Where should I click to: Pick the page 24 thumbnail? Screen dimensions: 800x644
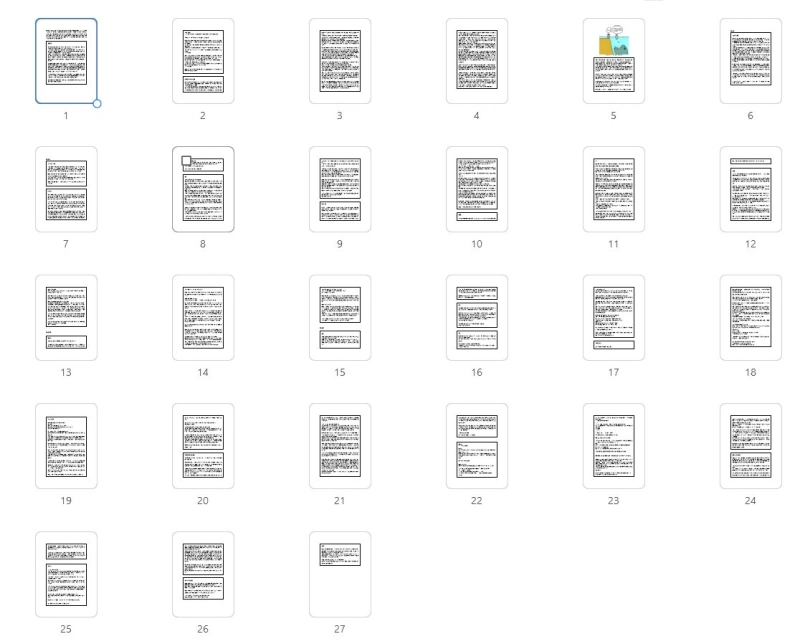(x=750, y=445)
